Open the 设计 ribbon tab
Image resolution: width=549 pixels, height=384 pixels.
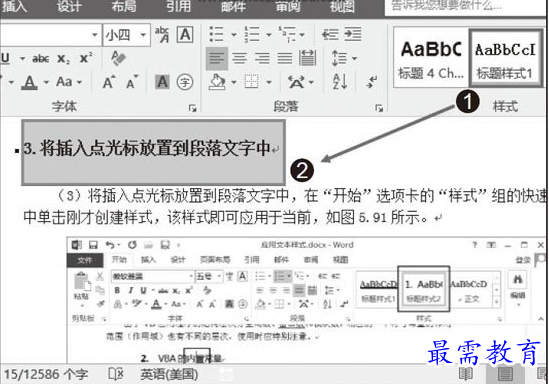coord(69,6)
